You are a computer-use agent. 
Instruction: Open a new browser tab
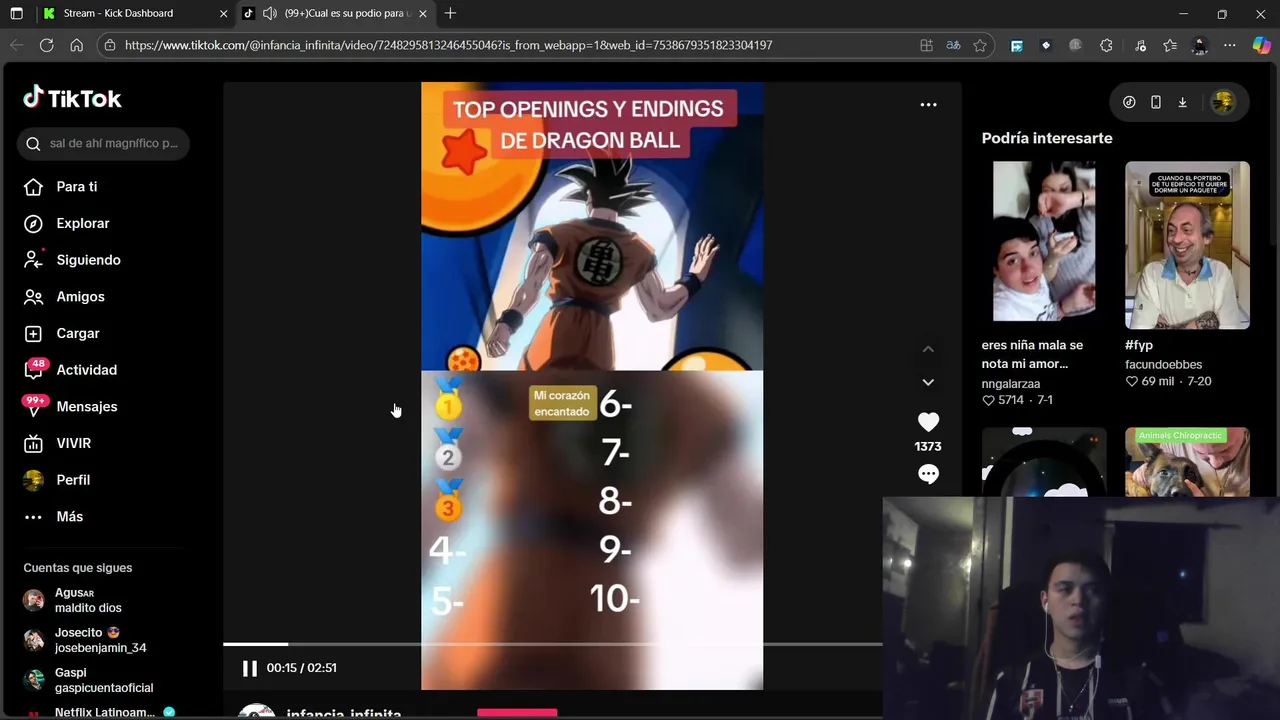point(450,13)
